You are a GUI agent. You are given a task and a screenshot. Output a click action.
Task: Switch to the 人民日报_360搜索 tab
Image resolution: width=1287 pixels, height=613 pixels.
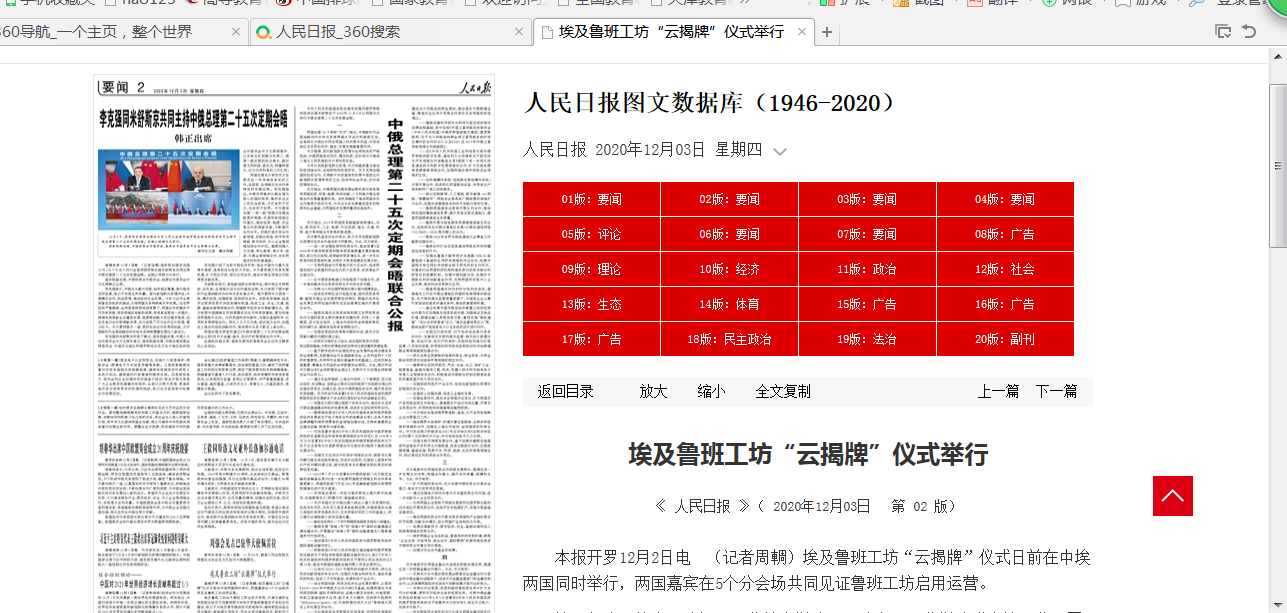click(x=385, y=32)
